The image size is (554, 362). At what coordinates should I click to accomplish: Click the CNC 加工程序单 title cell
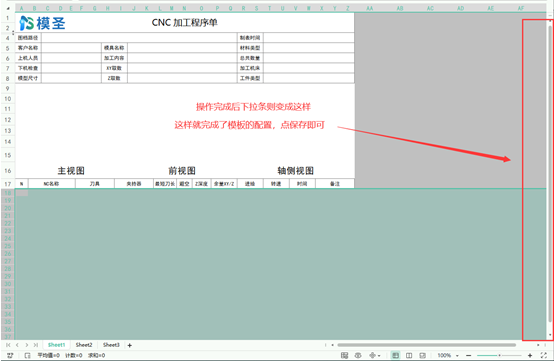click(x=184, y=23)
